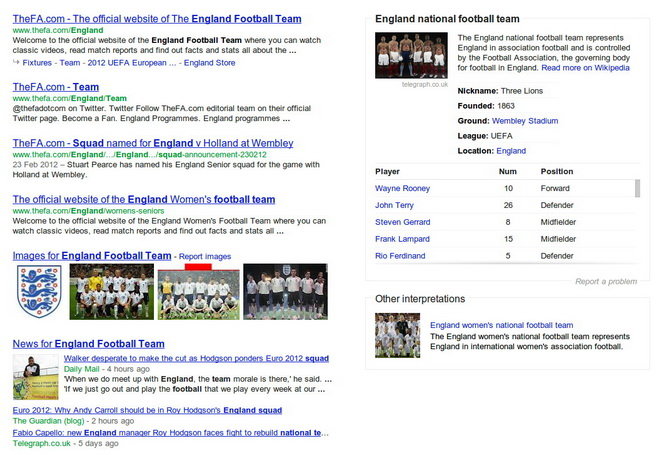Click the www.thefa.com/England/Team URL text
This screenshot has height=455, width=660.
pos(69,98)
